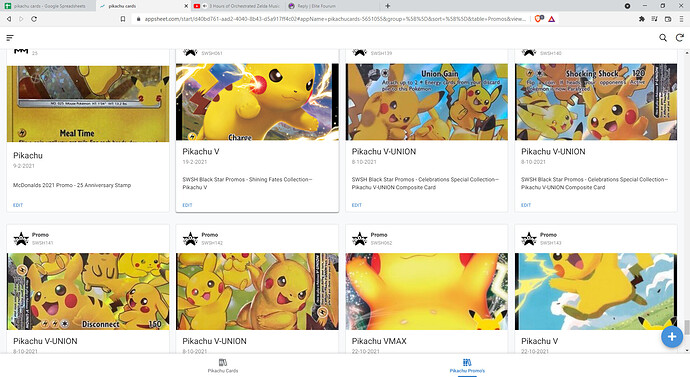Open the Disconnect Pikachu V-UNION card image

88,291
